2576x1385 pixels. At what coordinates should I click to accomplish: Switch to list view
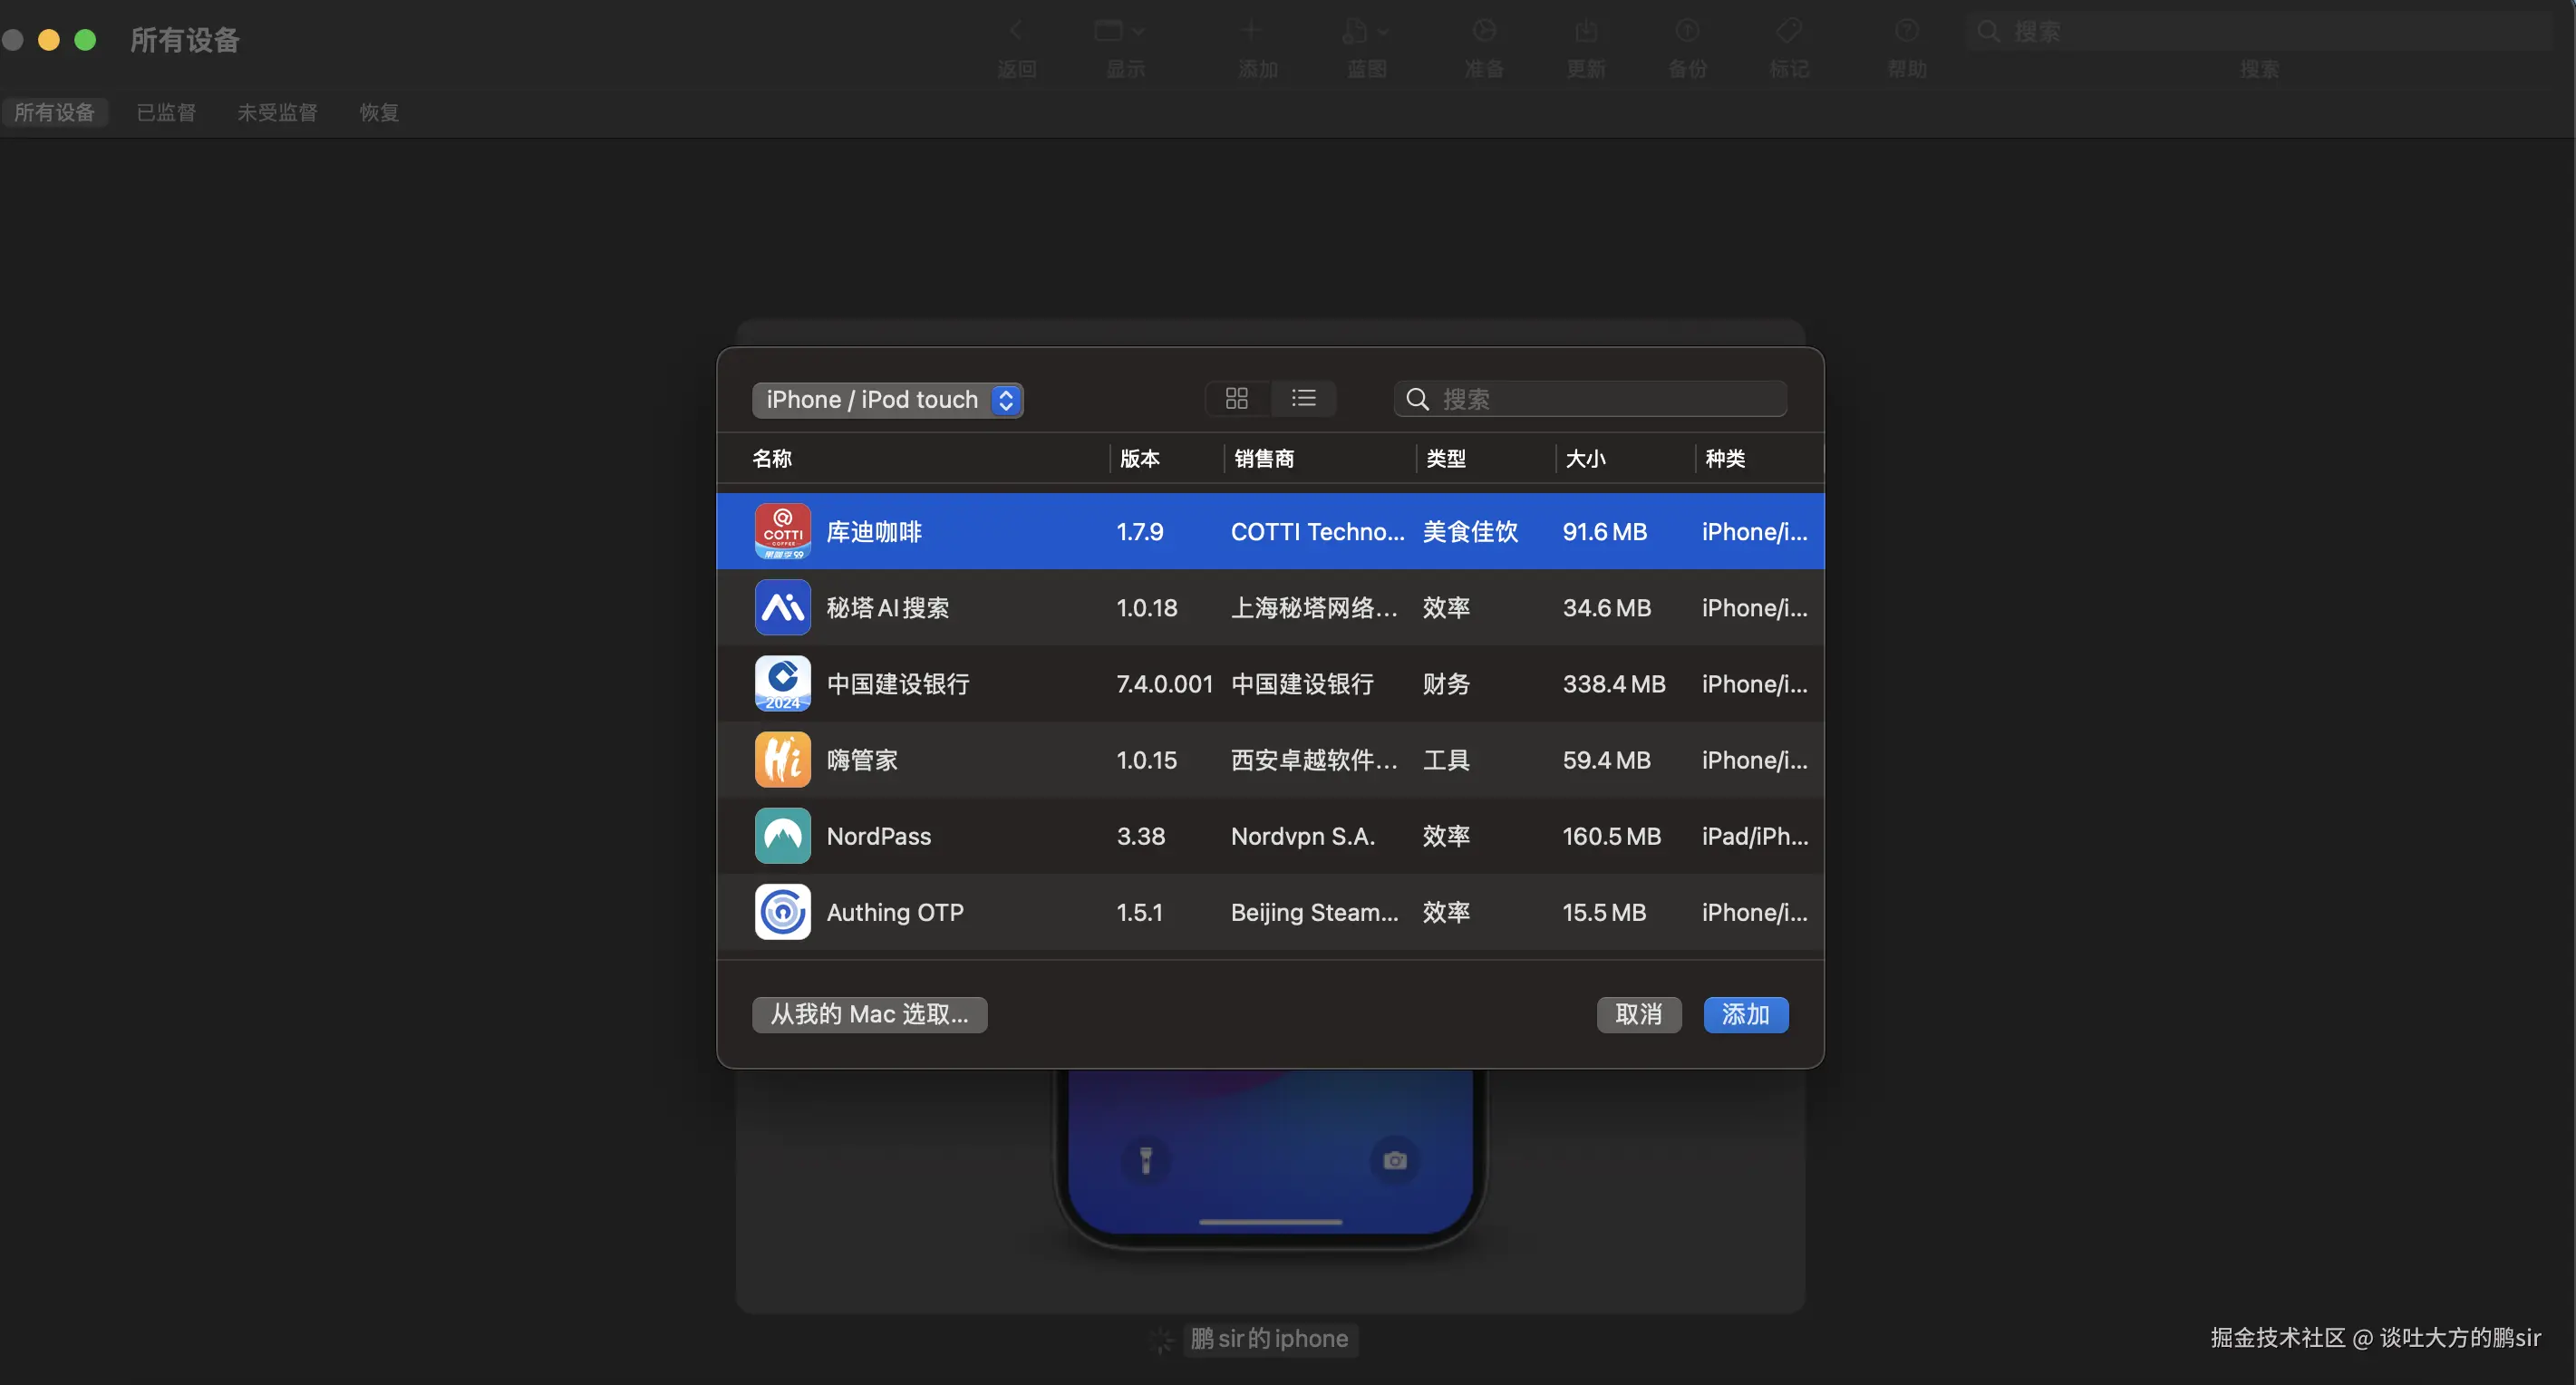(1303, 398)
